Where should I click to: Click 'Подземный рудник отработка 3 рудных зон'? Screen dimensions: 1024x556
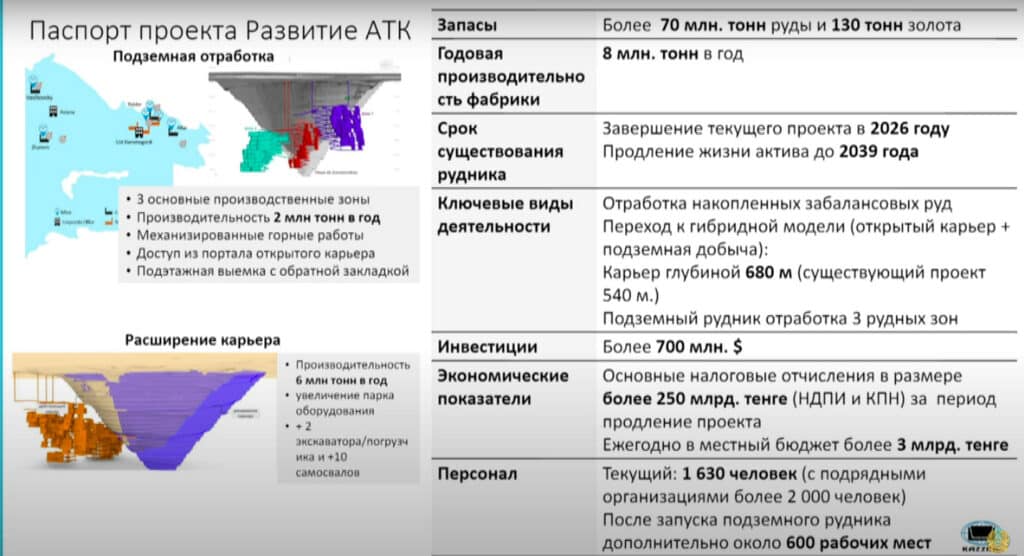[x=780, y=319]
